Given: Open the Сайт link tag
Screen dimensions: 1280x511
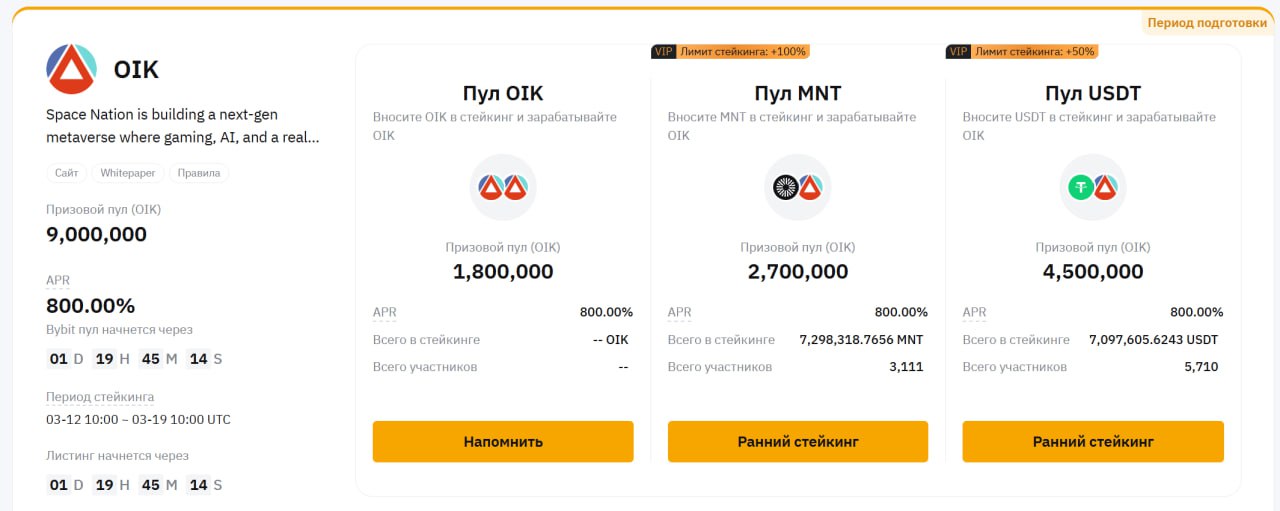Looking at the screenshot, I should tap(67, 173).
